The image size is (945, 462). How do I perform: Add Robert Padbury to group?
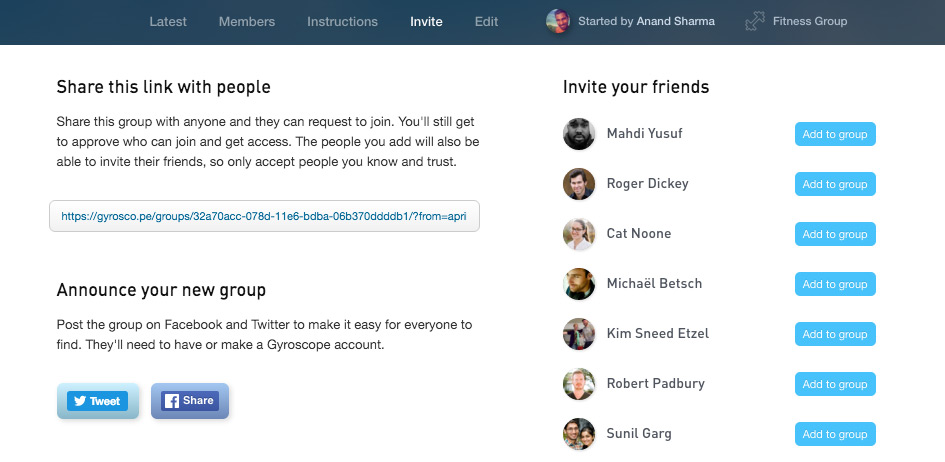pyautogui.click(x=835, y=384)
